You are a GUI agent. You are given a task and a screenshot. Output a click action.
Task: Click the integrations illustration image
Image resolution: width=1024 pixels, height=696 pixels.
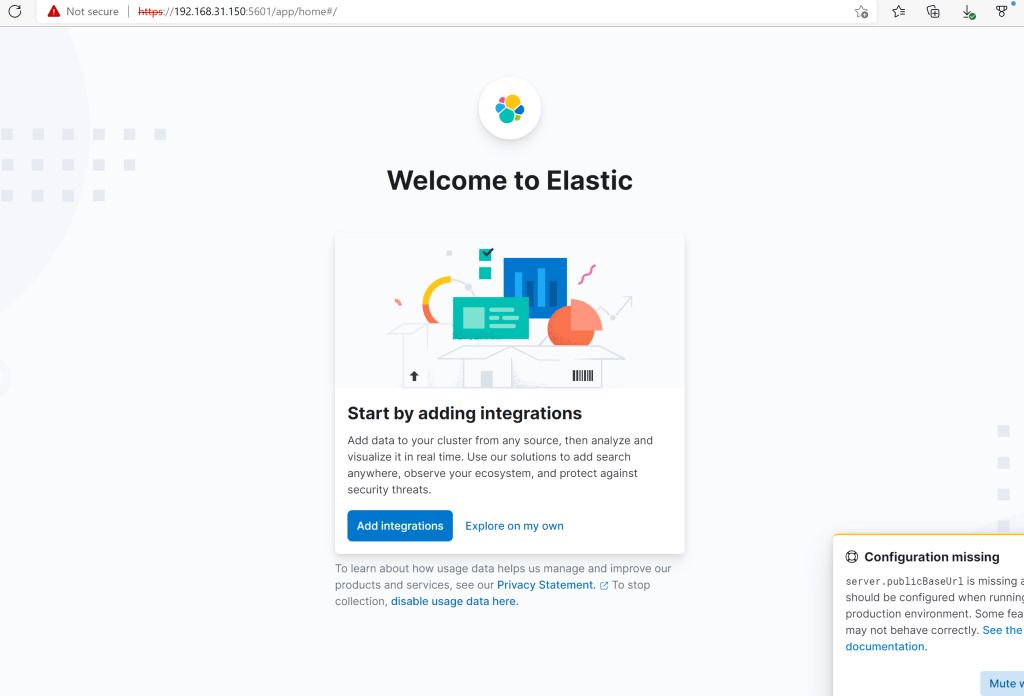[510, 312]
